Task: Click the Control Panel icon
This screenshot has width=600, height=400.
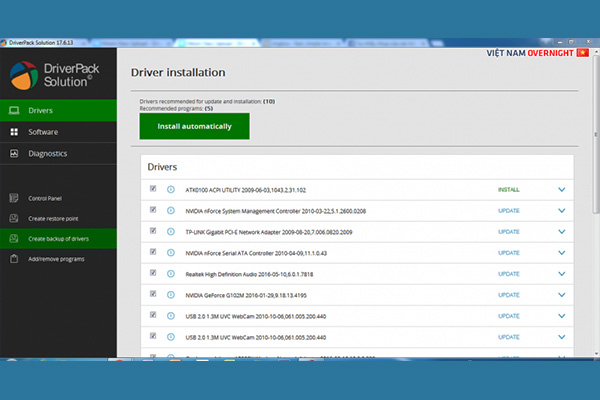Action: coord(14,198)
